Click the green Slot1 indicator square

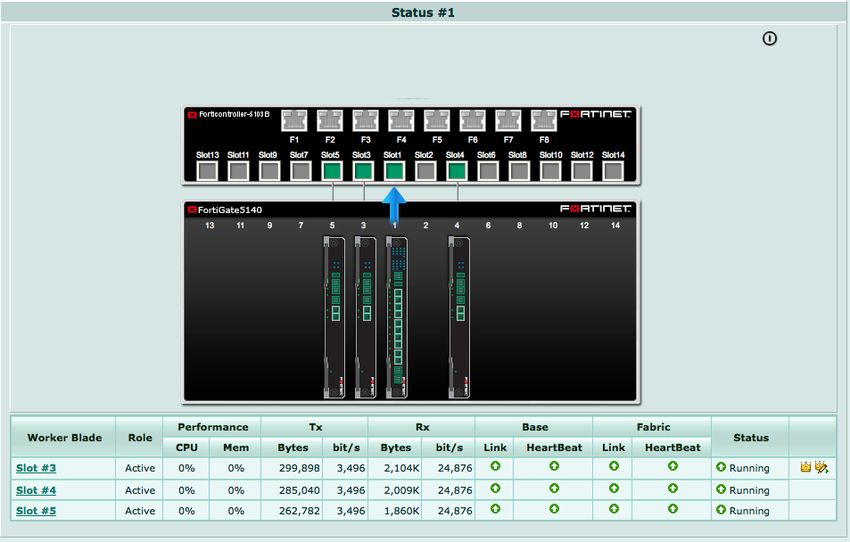tap(394, 171)
